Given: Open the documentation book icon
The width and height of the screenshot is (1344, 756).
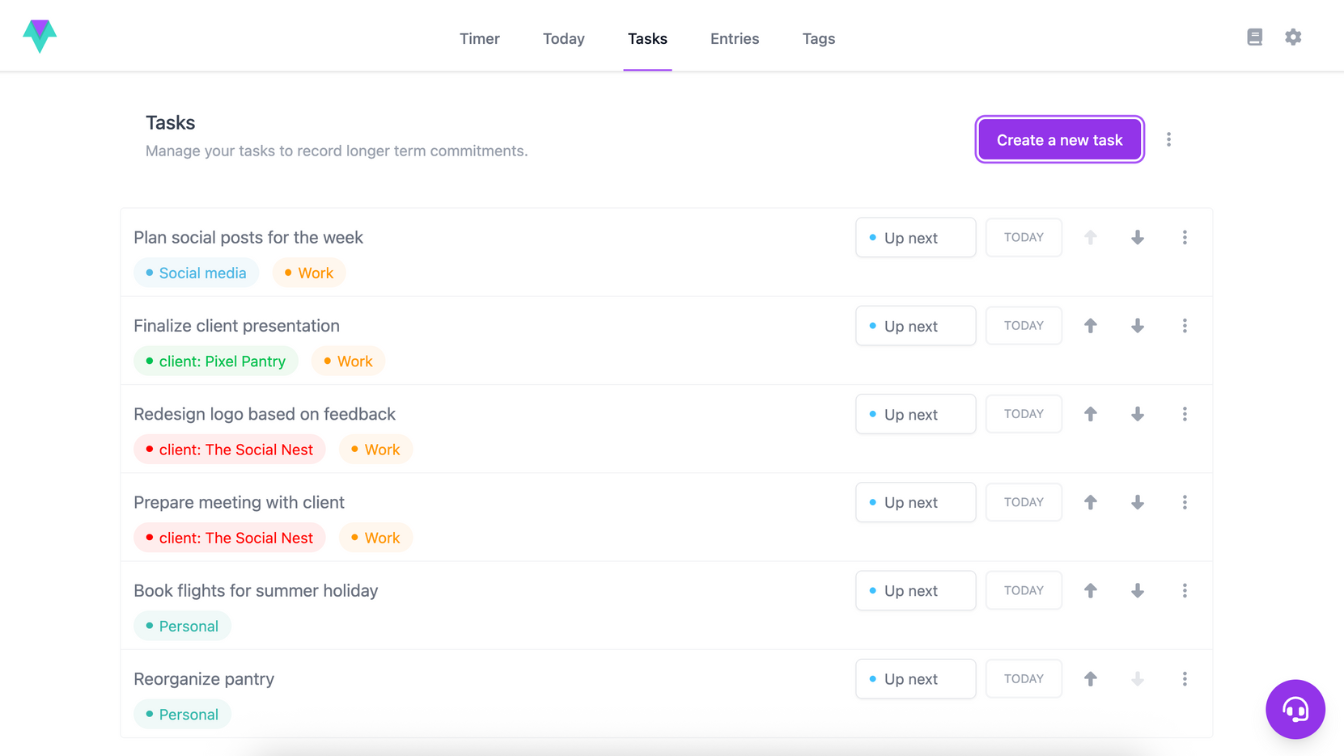Looking at the screenshot, I should (x=1254, y=37).
